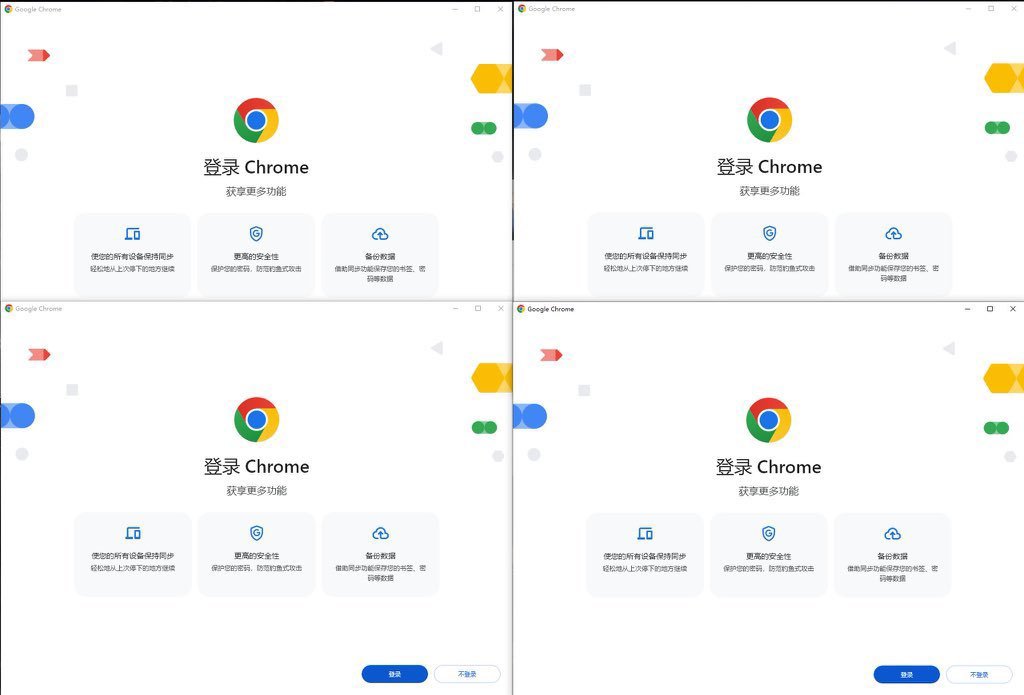Click the Chrome favicon in the bottom-right title bar
The image size is (1024, 695).
pyautogui.click(x=521, y=309)
